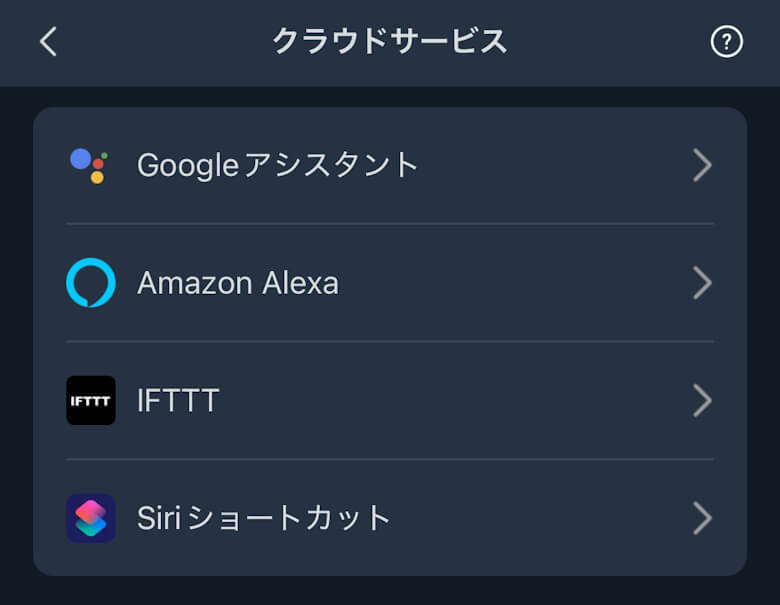Click the dark background below the list
This screenshot has height=605, width=780.
coord(390,592)
